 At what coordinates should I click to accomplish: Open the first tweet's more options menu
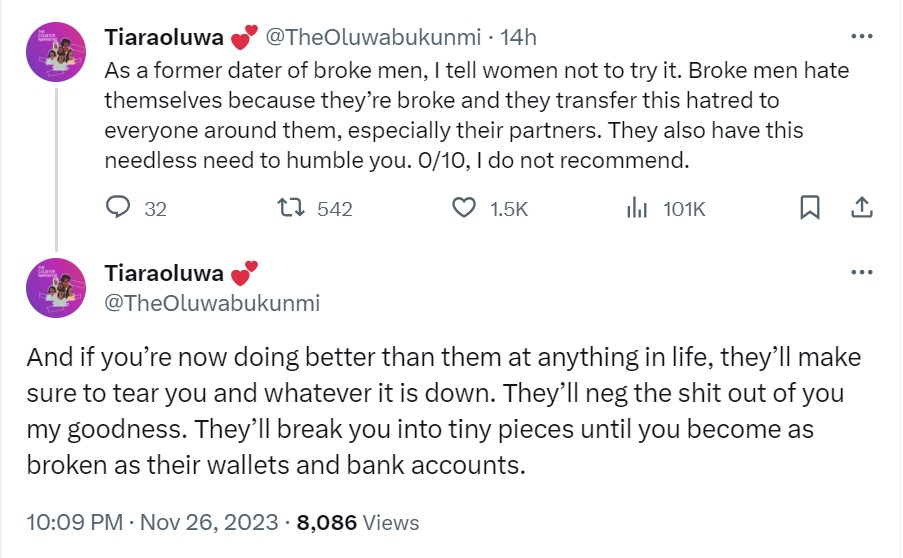861,37
